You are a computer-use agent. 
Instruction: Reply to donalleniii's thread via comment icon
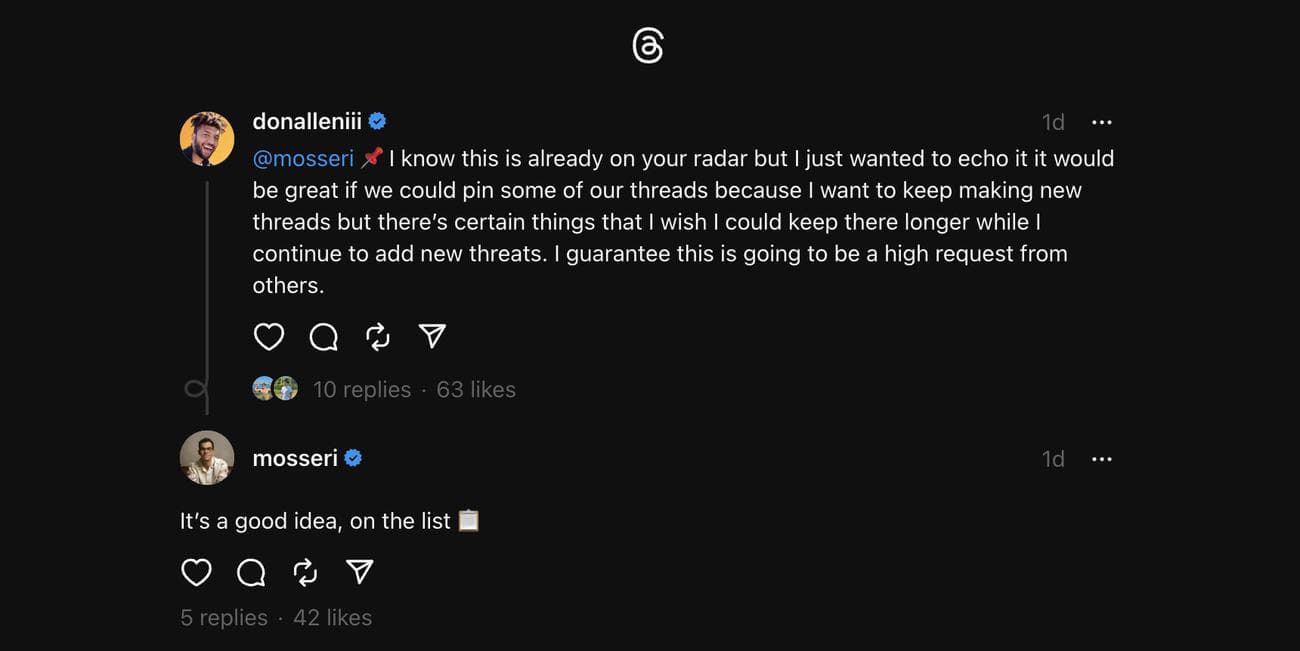323,337
